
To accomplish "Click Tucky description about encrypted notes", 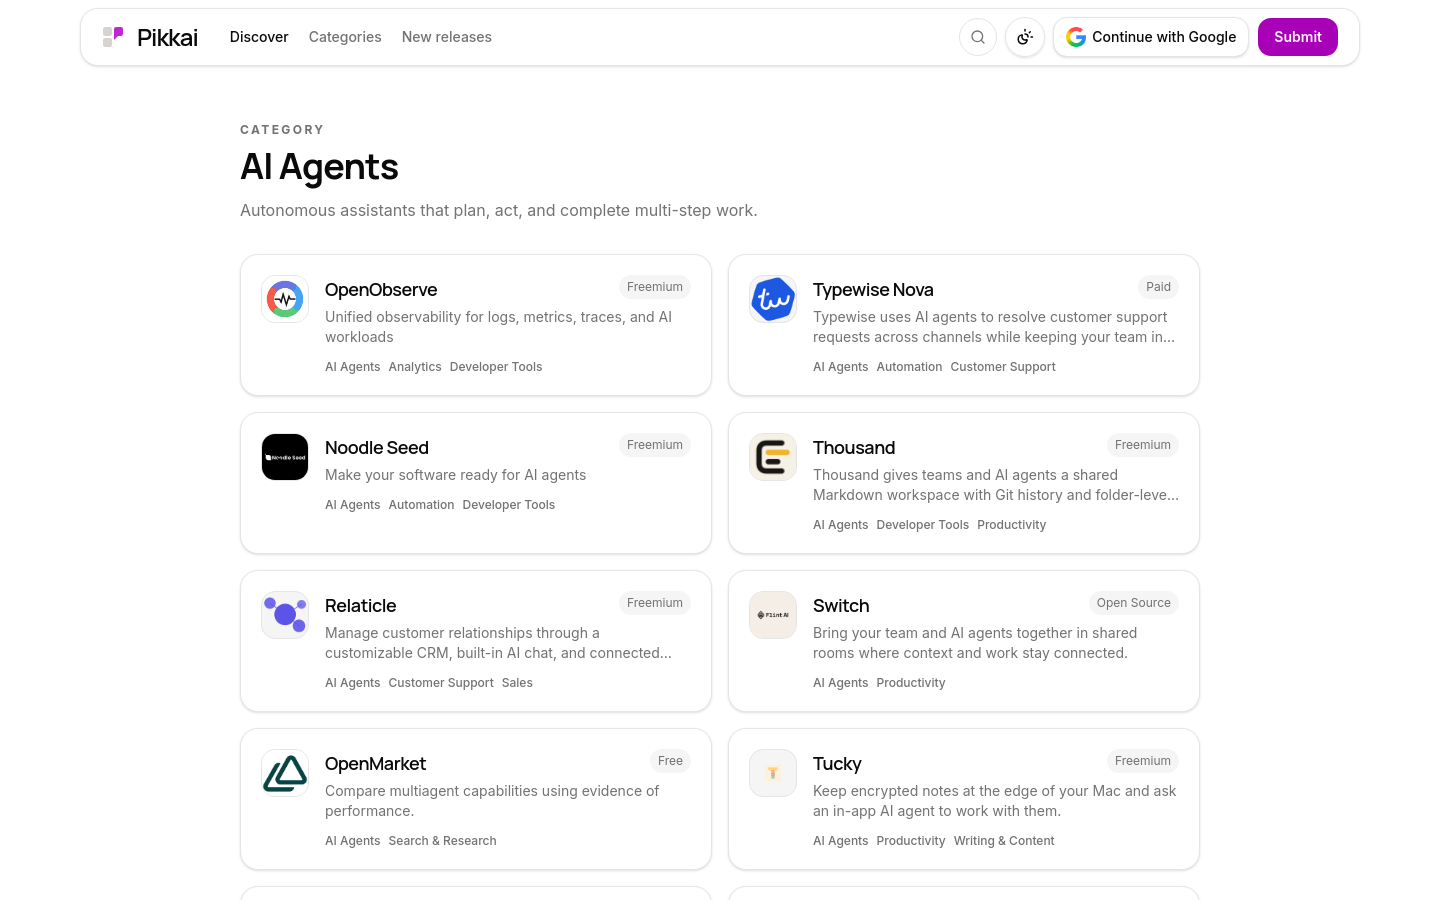I will (x=994, y=801).
